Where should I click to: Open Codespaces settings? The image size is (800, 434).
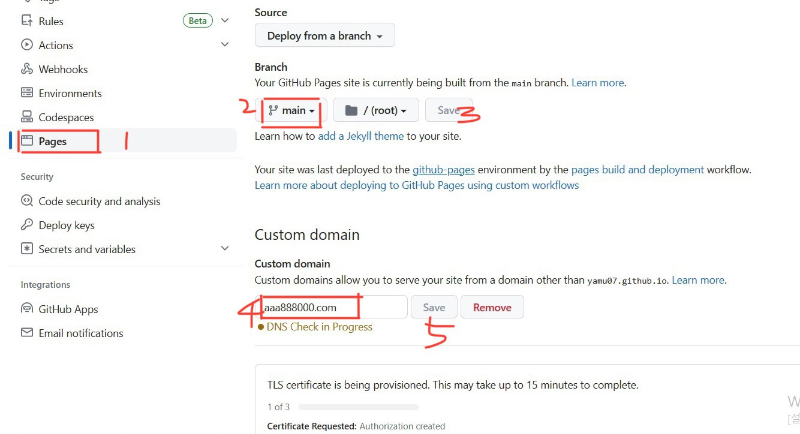[x=66, y=117]
